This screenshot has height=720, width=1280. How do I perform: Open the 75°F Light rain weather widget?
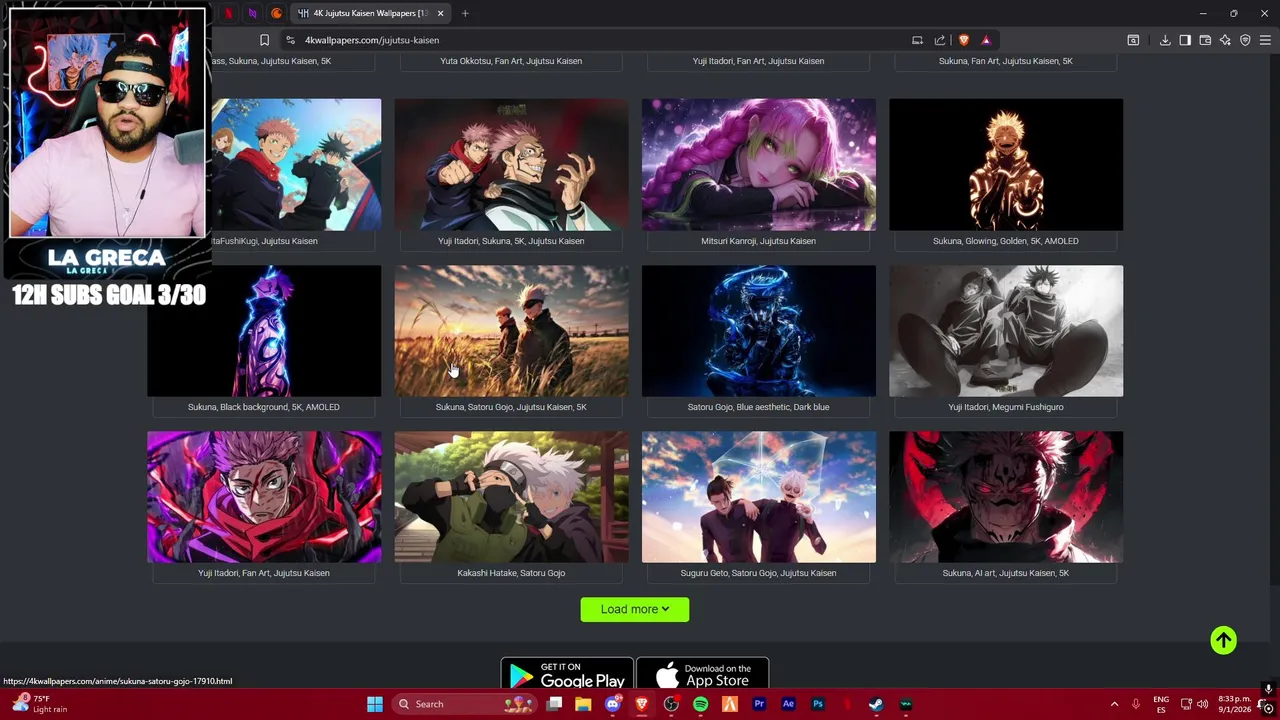40,704
